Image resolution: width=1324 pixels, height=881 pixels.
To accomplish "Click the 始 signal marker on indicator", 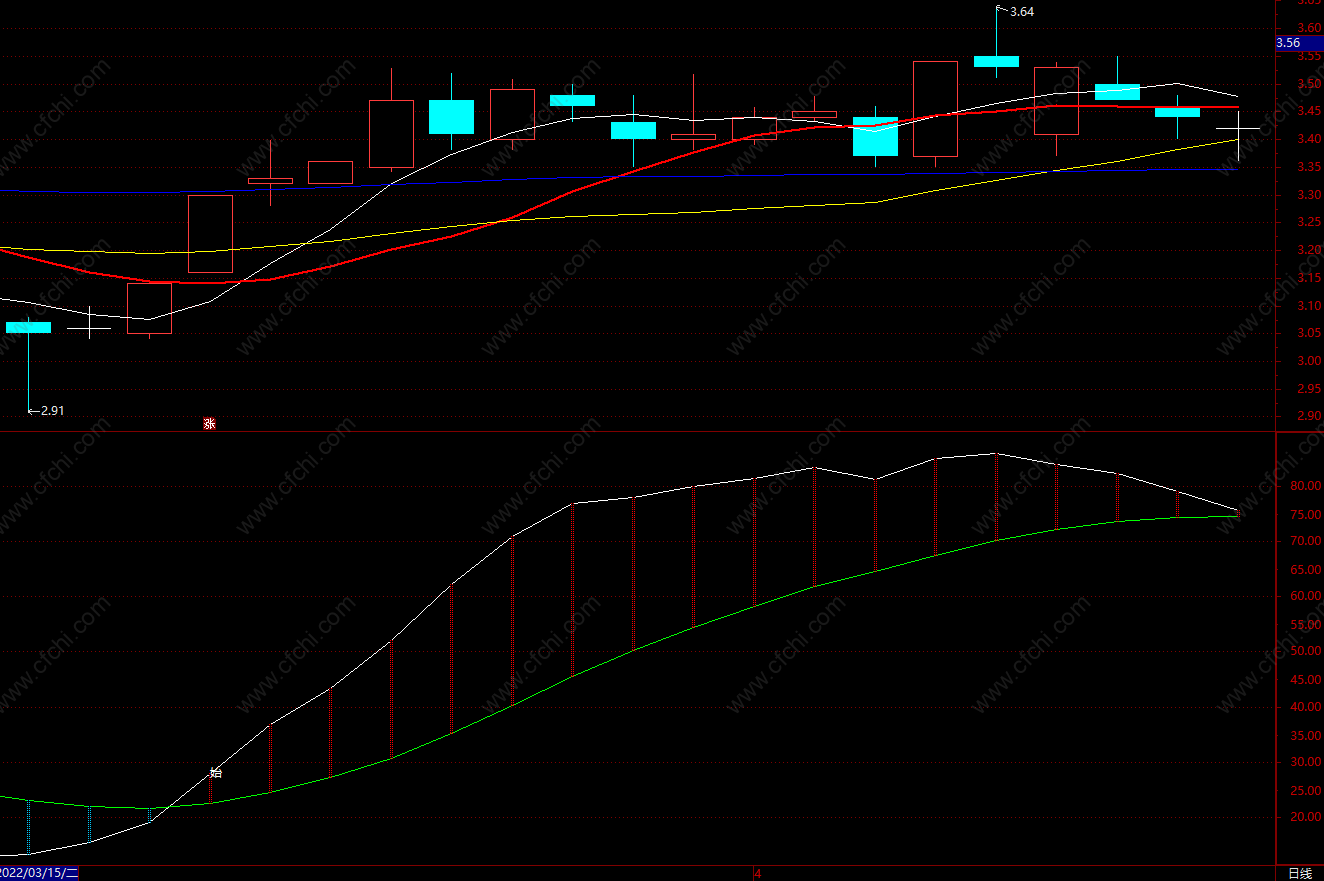I will [x=215, y=772].
